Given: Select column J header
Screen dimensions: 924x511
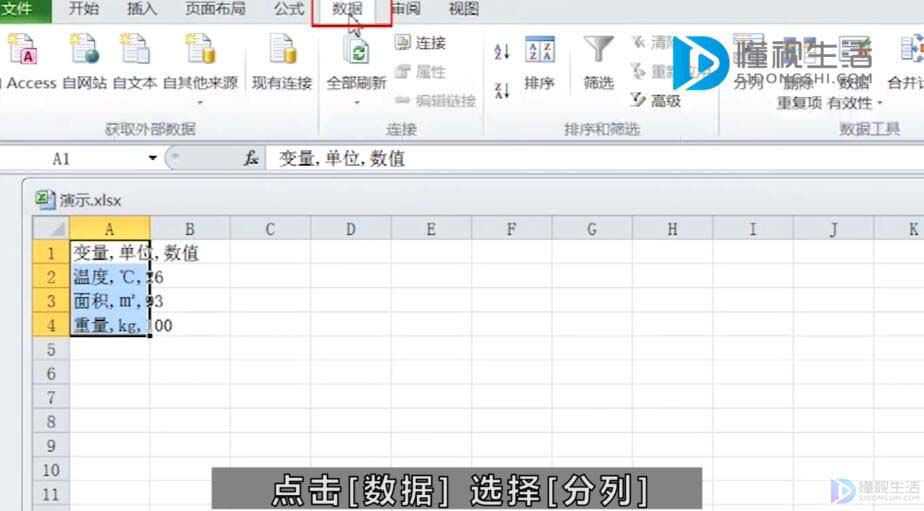Looking at the screenshot, I should coord(833,228).
